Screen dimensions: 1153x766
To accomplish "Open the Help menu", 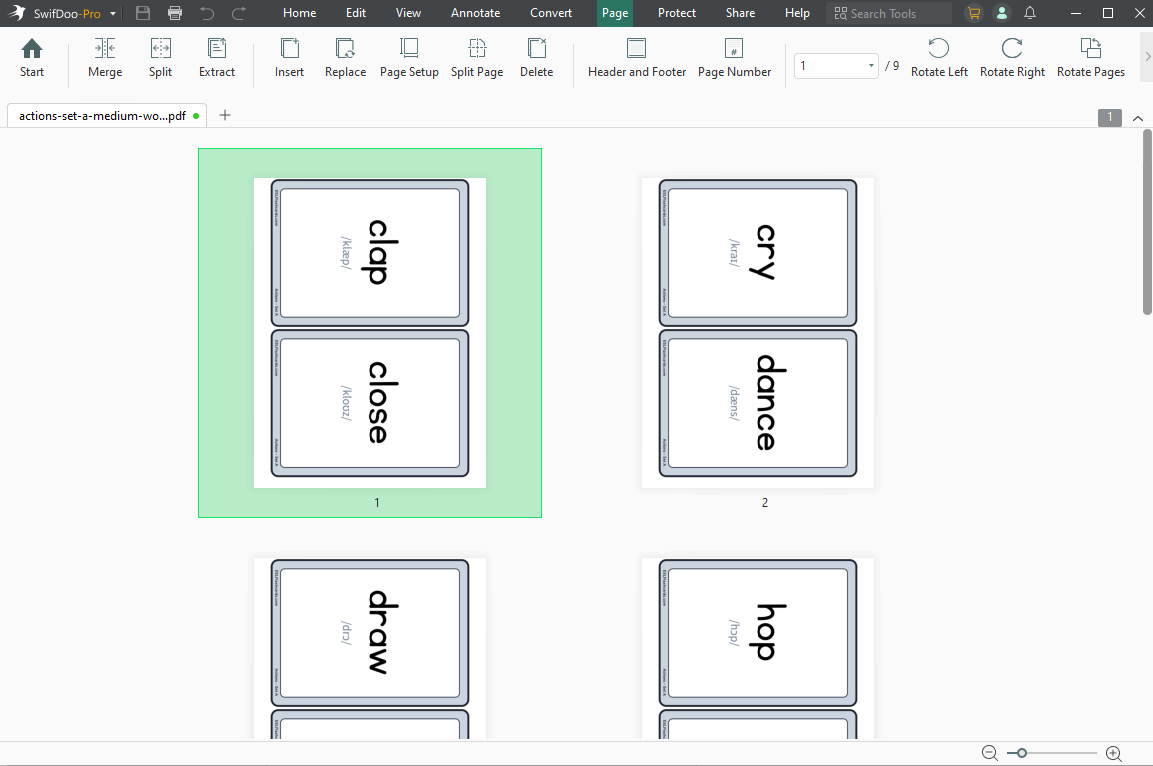I will coord(797,13).
